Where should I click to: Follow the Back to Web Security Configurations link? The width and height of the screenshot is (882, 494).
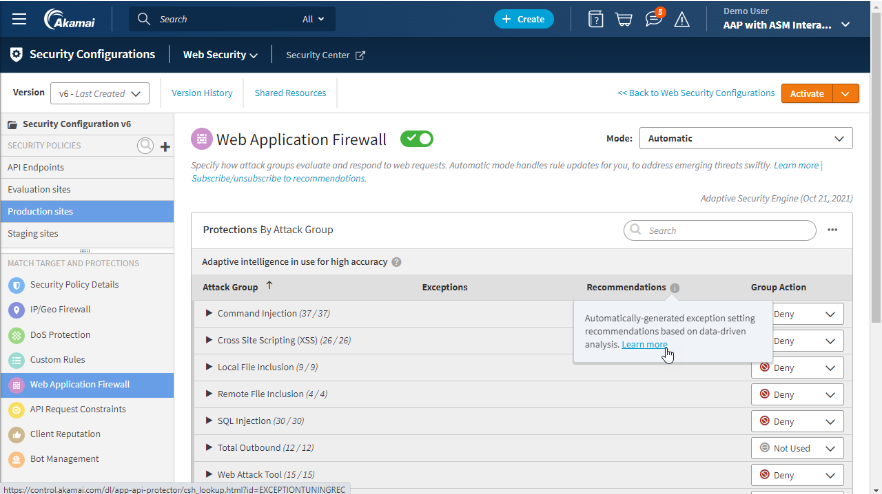point(695,93)
